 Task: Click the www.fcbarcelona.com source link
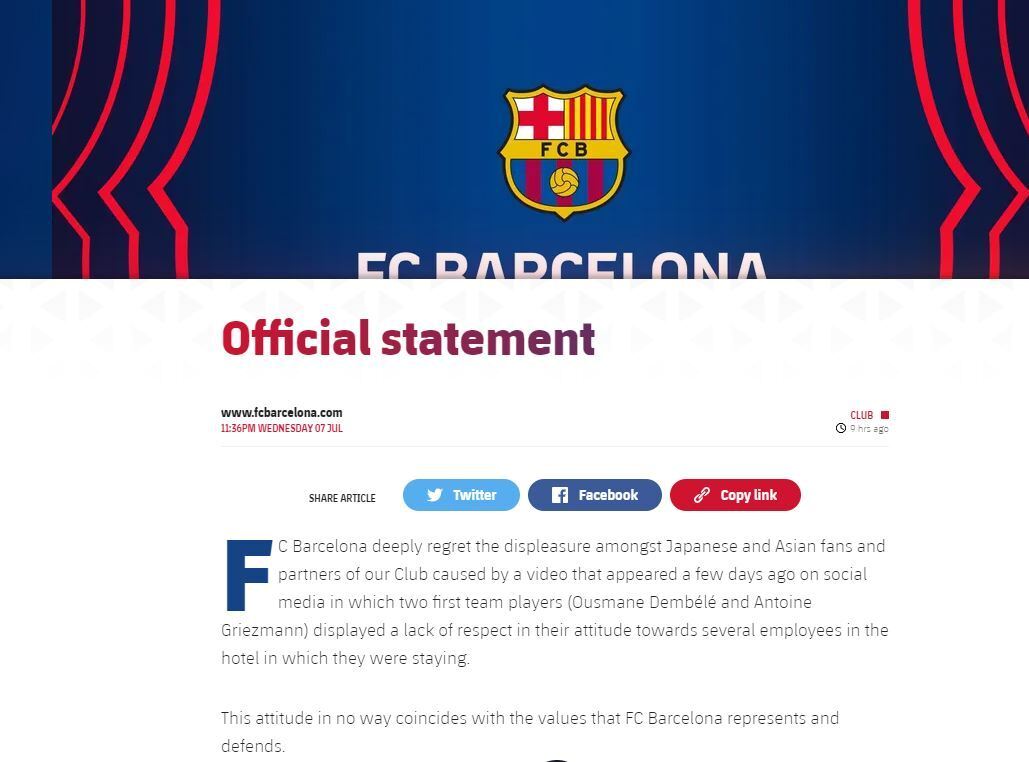(281, 412)
